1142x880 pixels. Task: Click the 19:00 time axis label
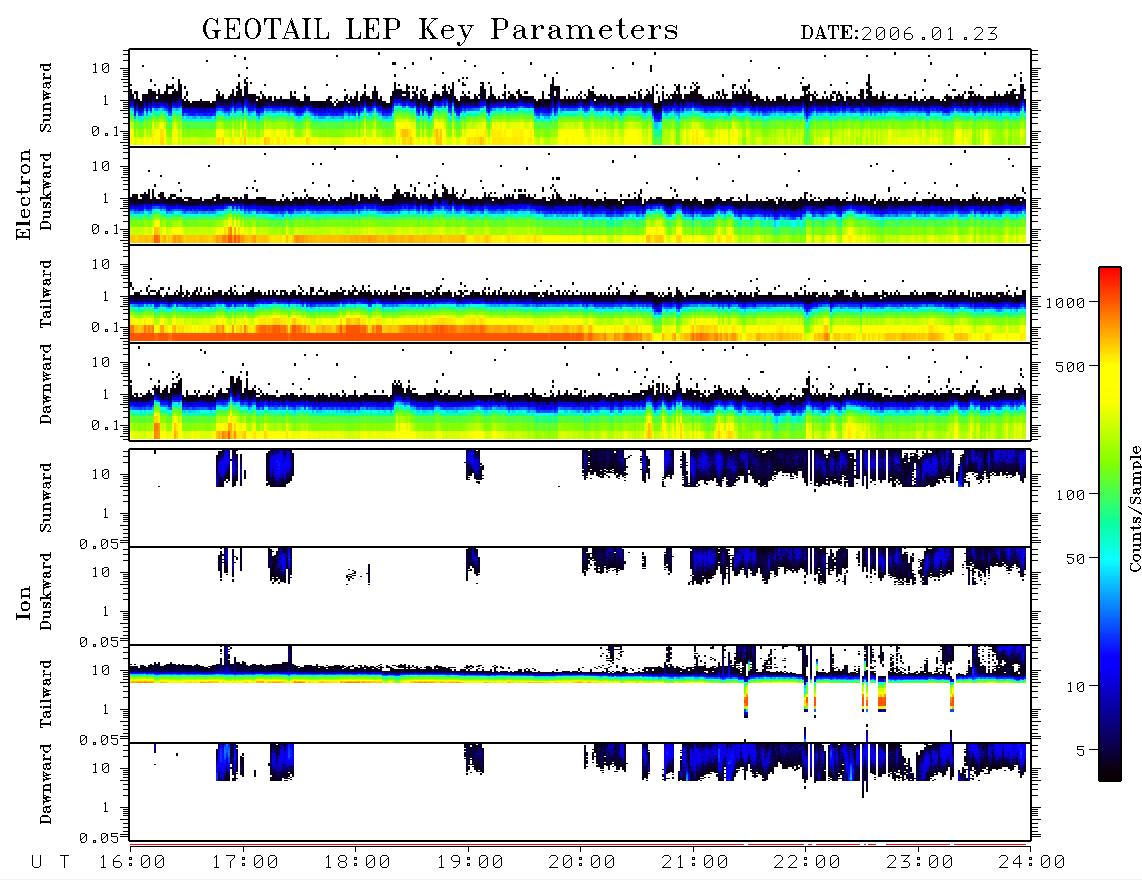click(470, 862)
